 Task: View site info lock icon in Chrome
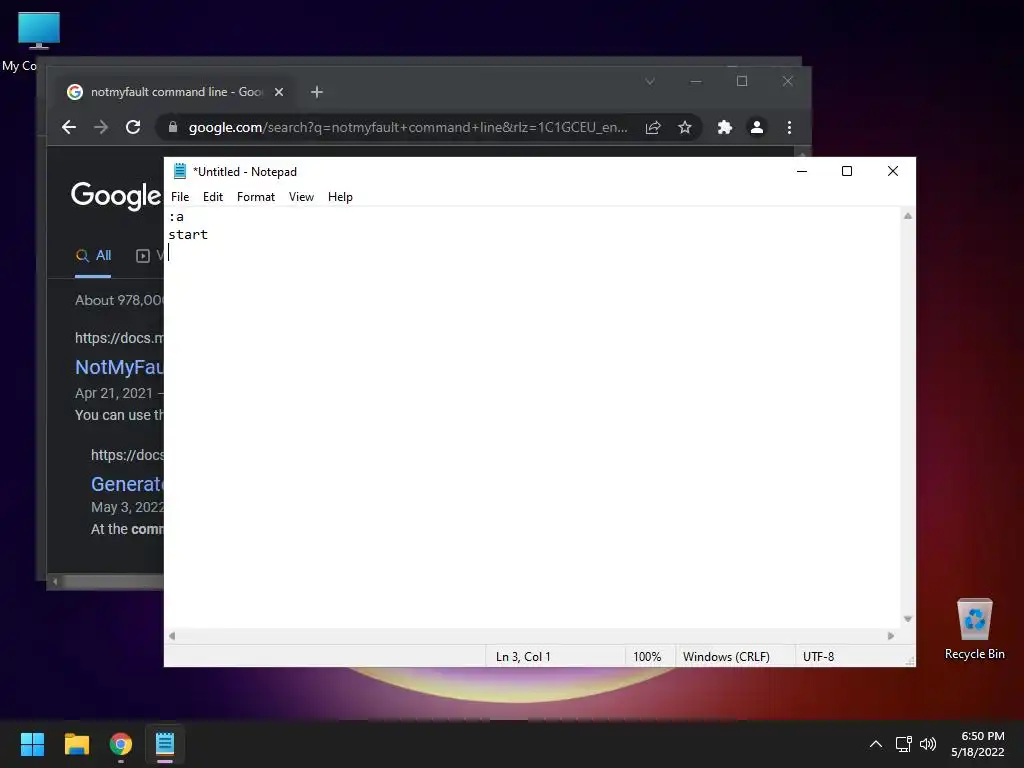click(x=172, y=127)
